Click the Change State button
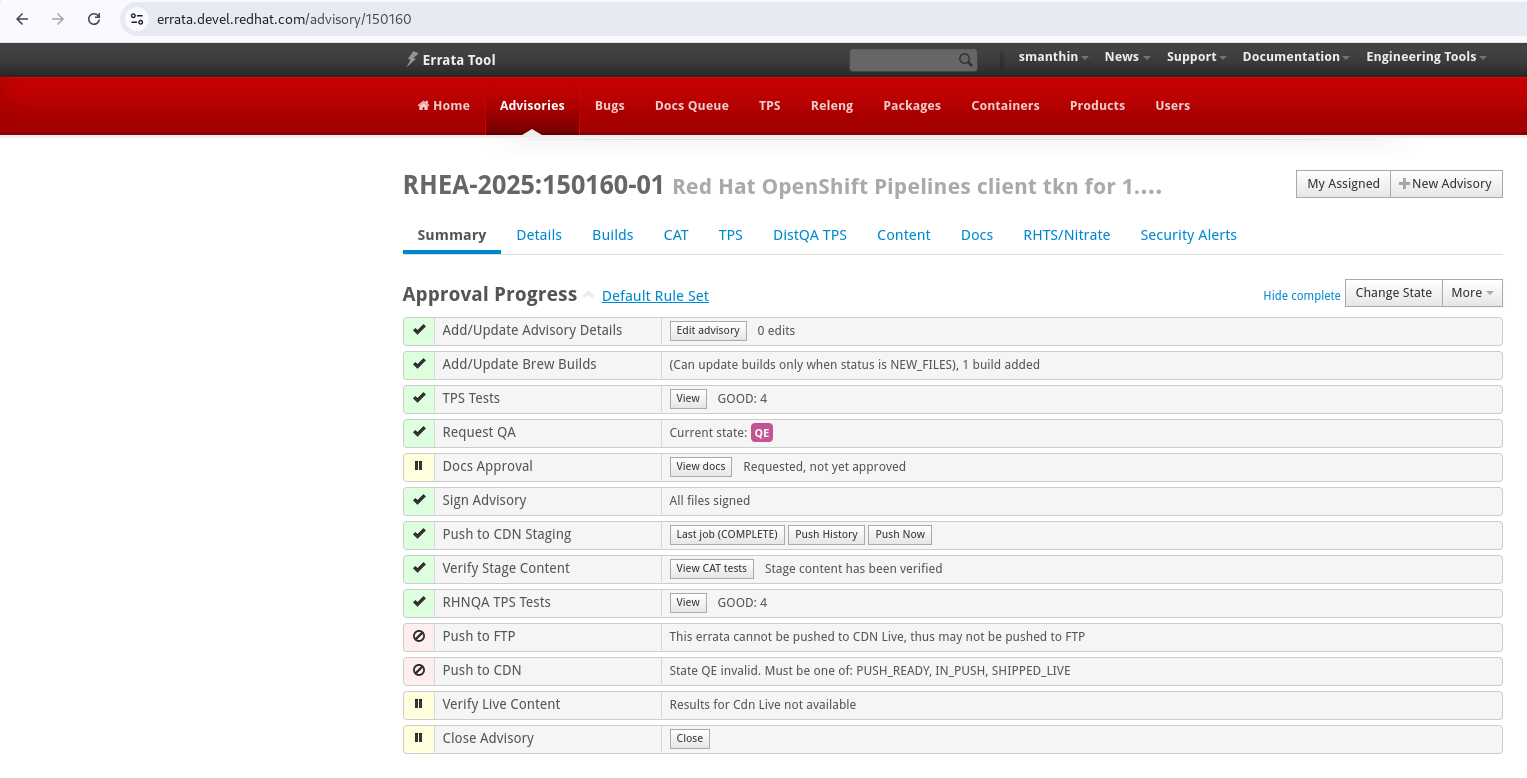Viewport: 1527px width, 778px height. [x=1394, y=293]
